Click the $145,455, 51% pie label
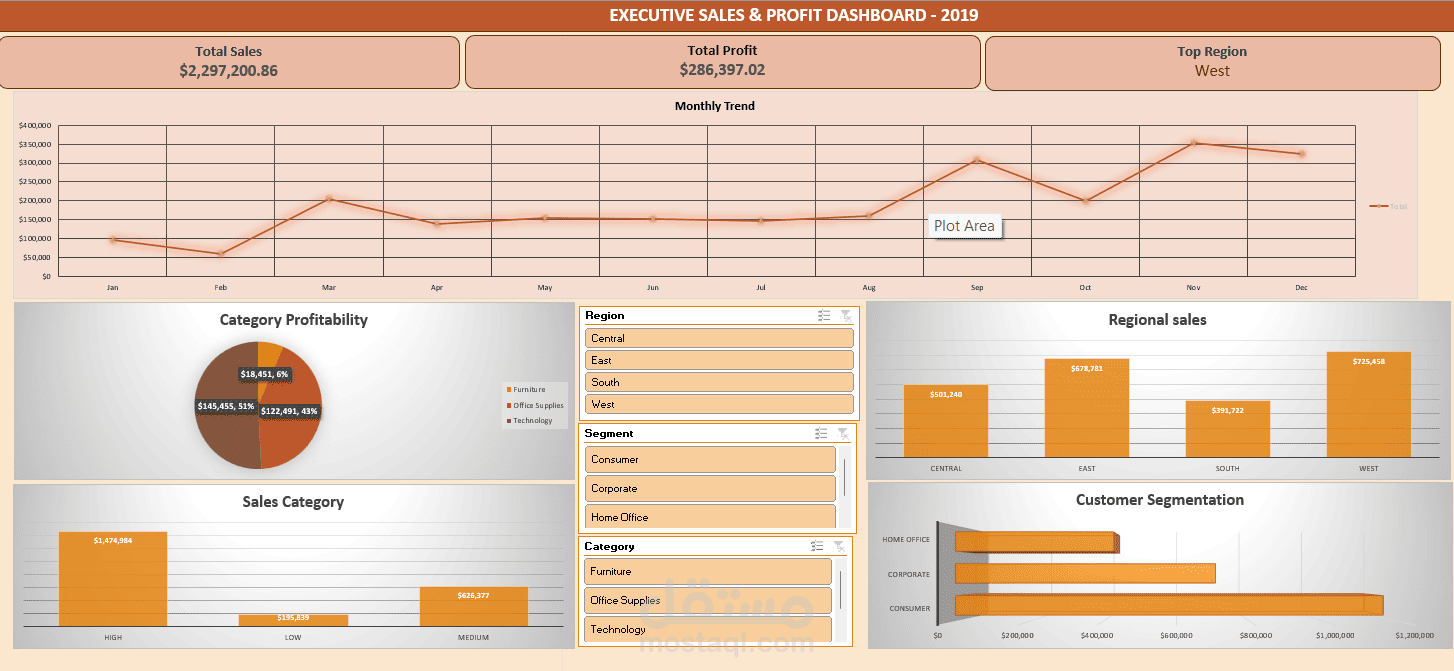Viewport: 1454px width, 671px height. click(226, 407)
